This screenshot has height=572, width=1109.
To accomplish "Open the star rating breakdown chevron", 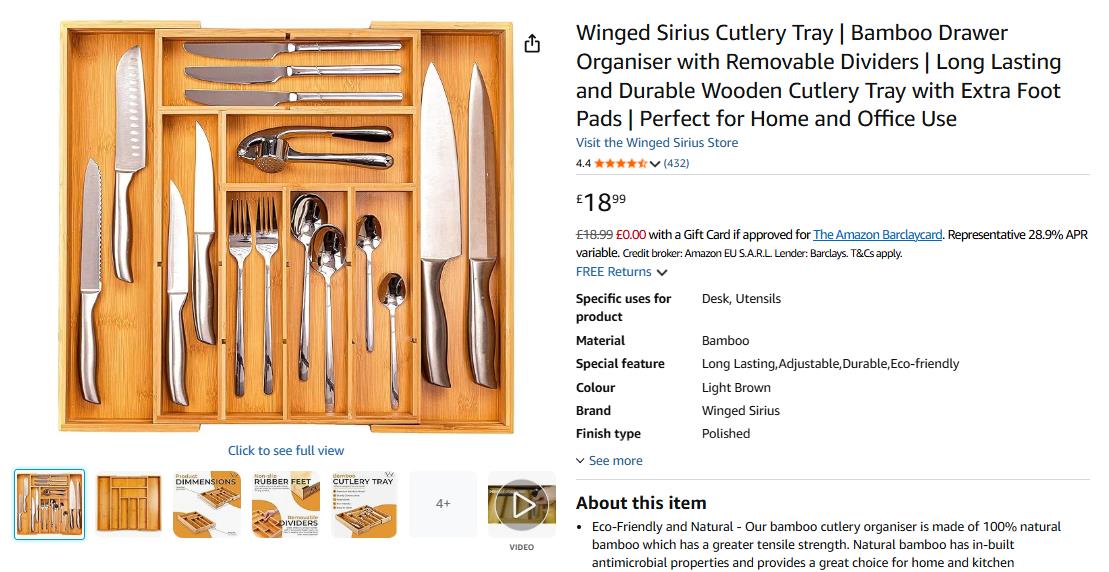I will click(x=655, y=163).
